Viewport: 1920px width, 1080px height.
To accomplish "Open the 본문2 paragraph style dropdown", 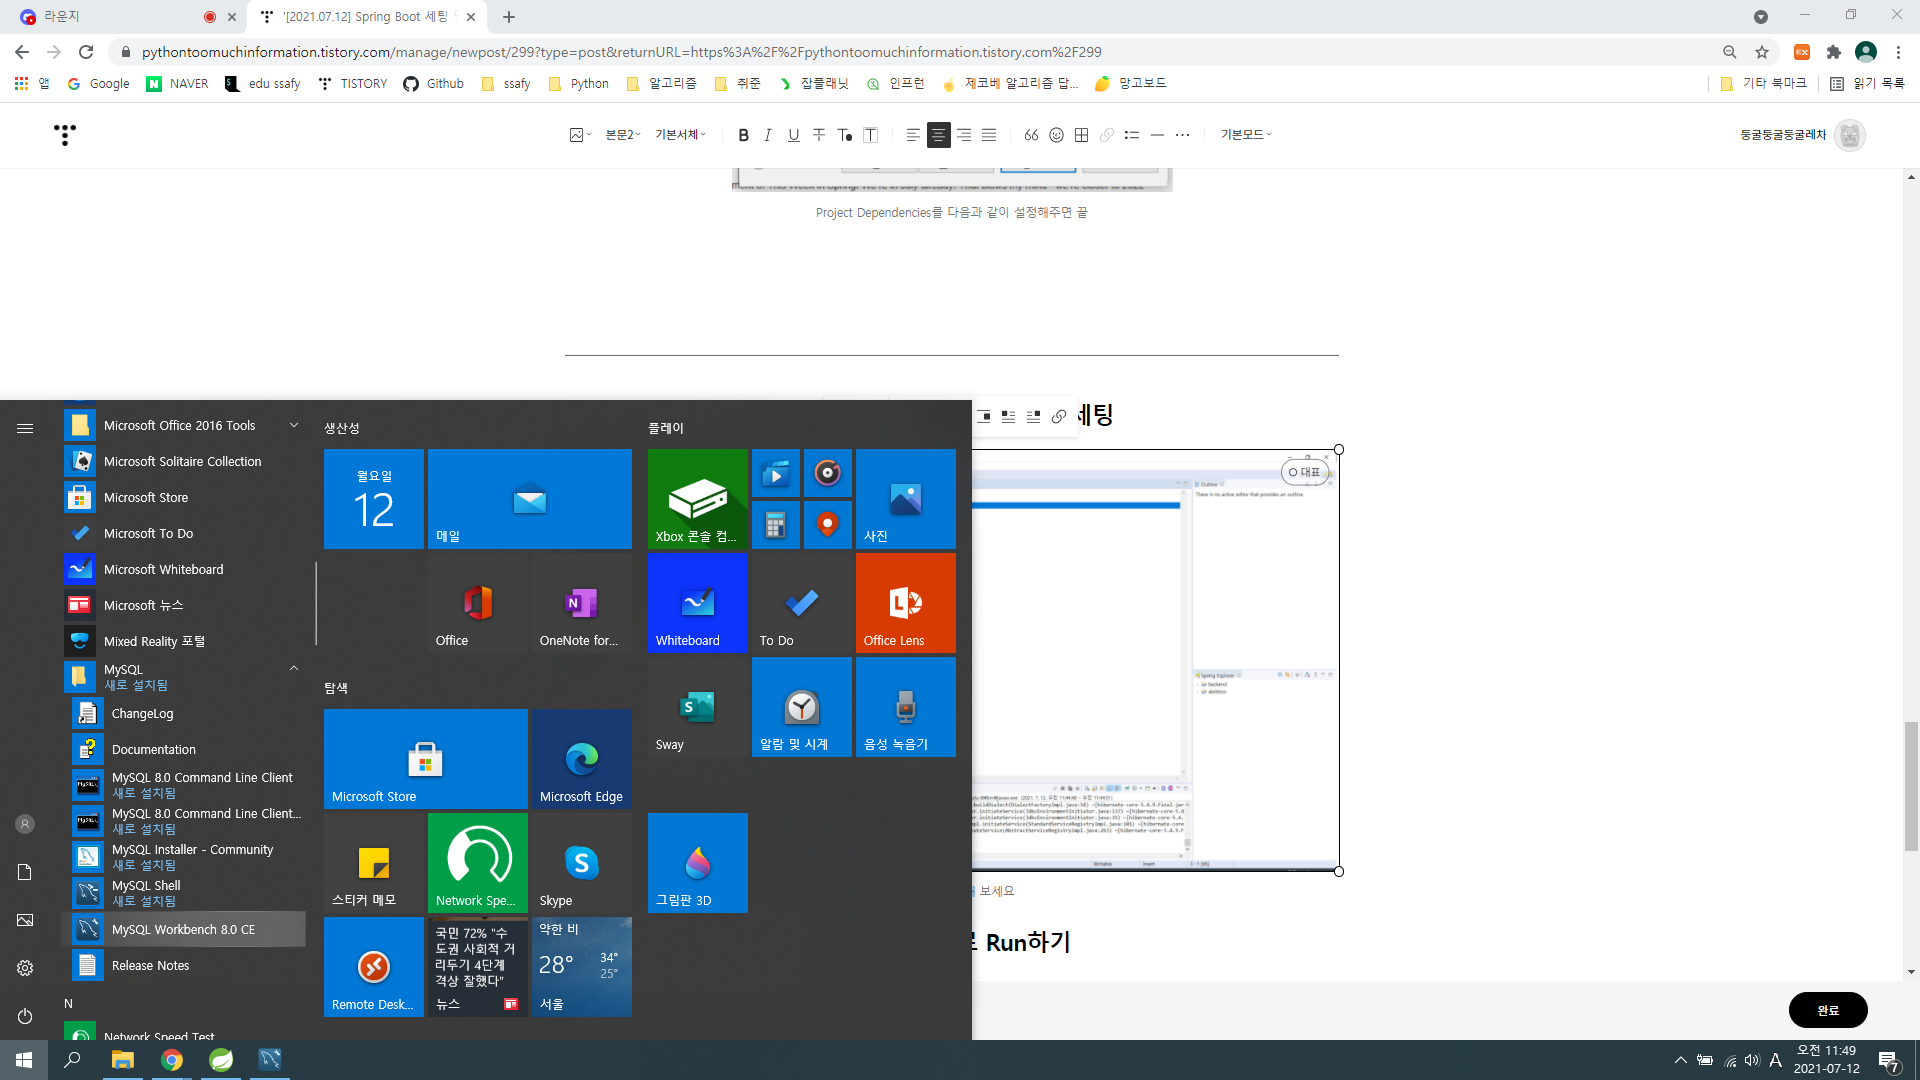I will point(622,135).
